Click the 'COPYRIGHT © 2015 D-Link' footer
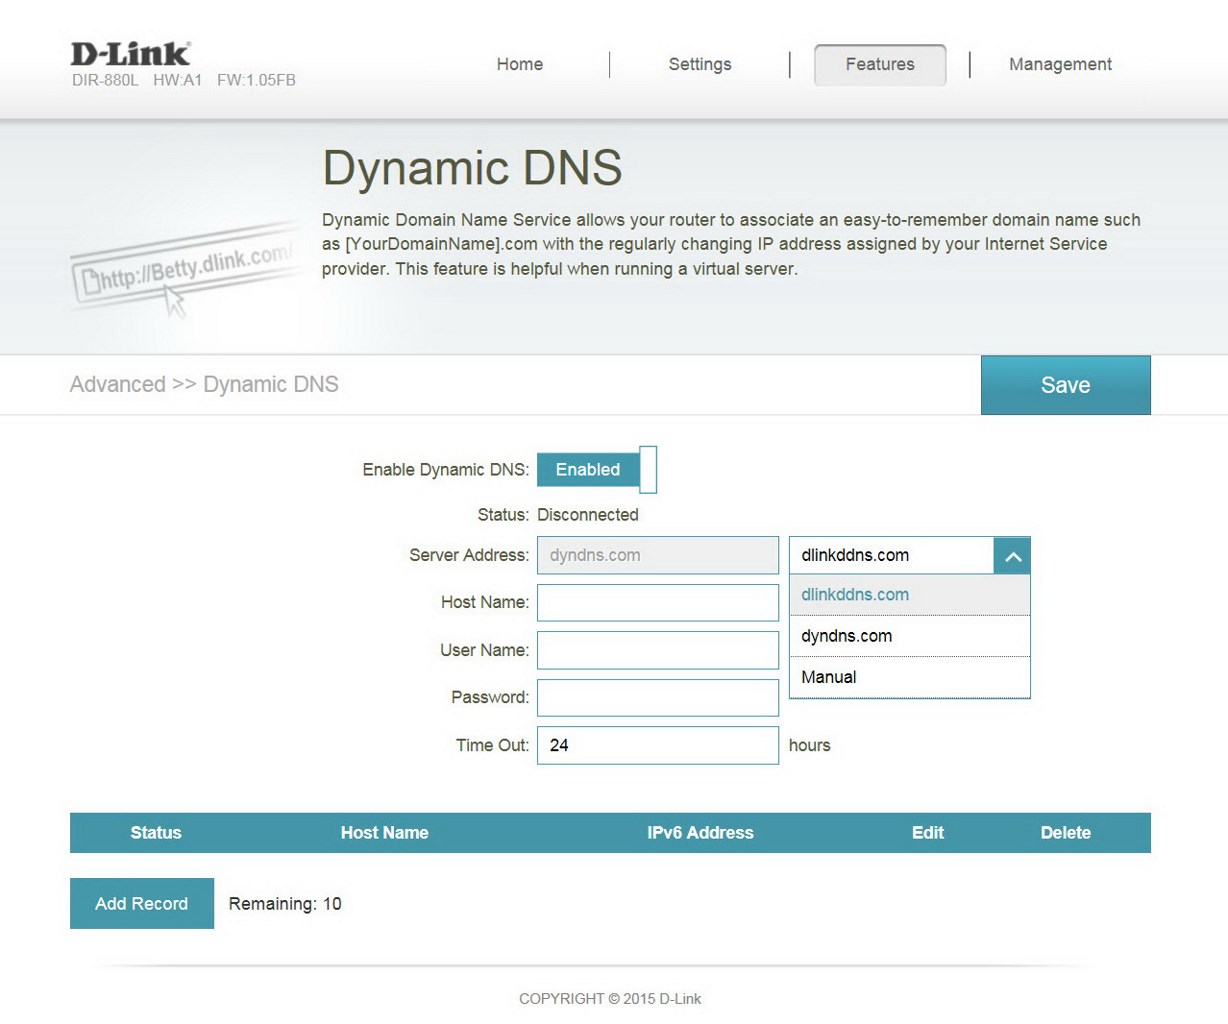Screen dimensions: 1228x1024 pos(610,999)
